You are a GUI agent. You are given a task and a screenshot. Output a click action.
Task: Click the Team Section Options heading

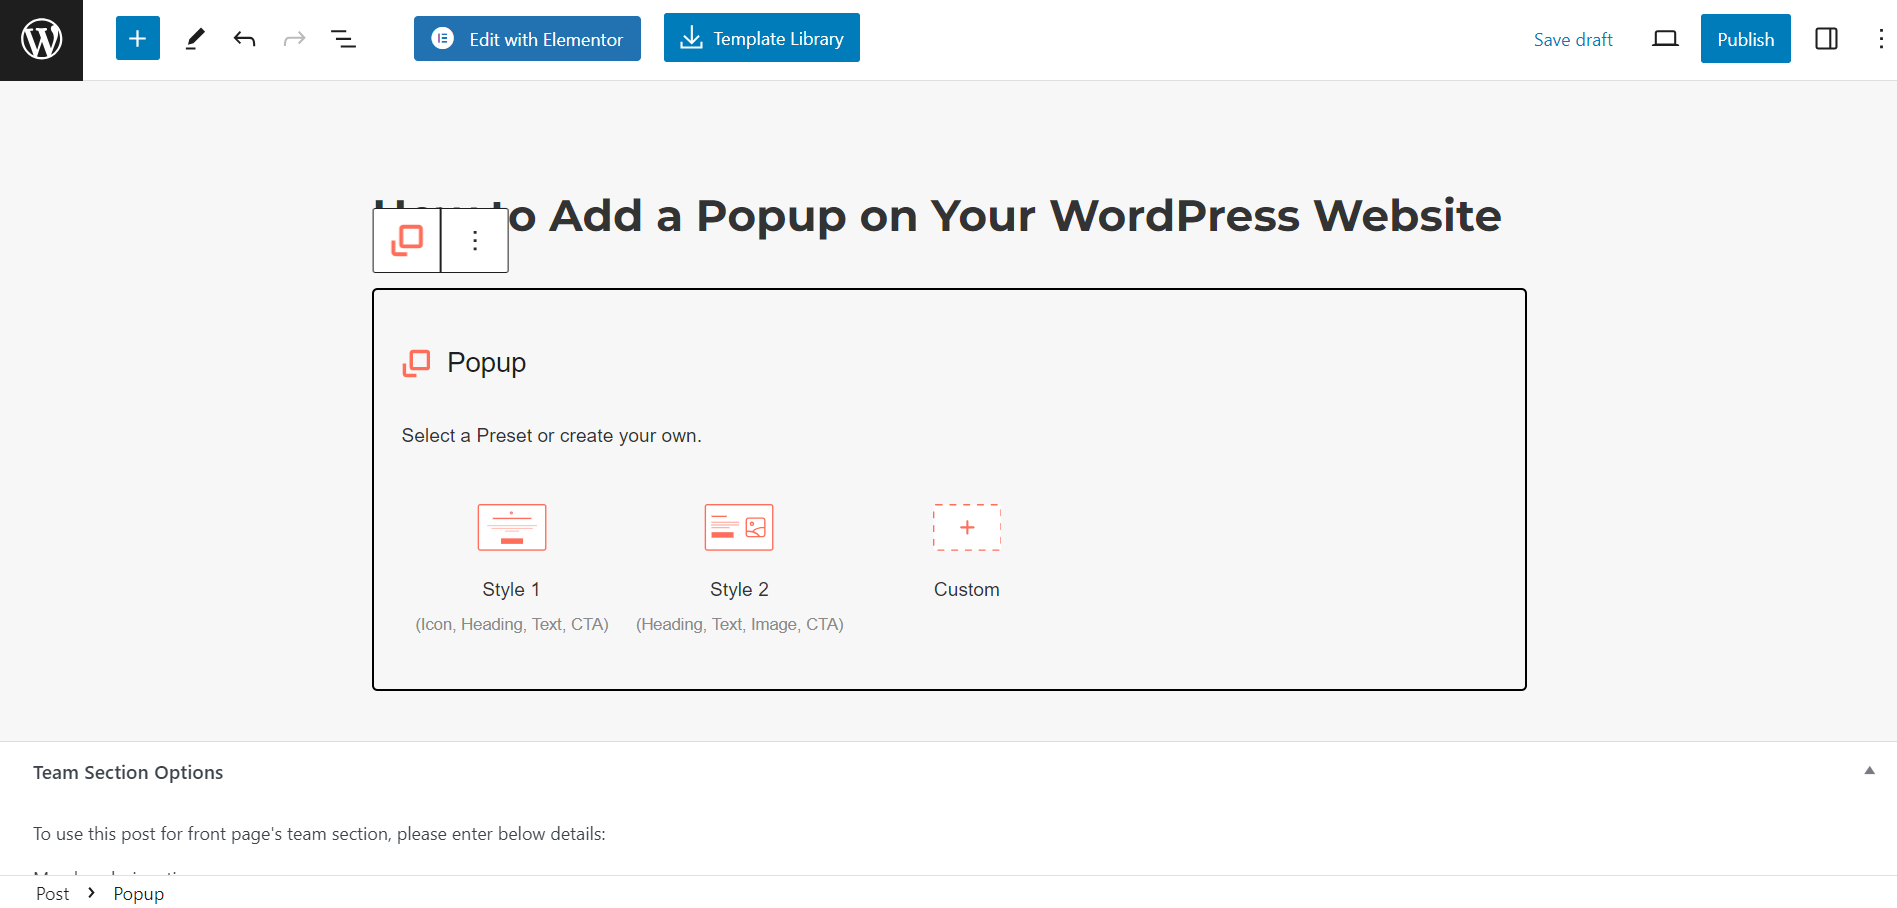(128, 772)
